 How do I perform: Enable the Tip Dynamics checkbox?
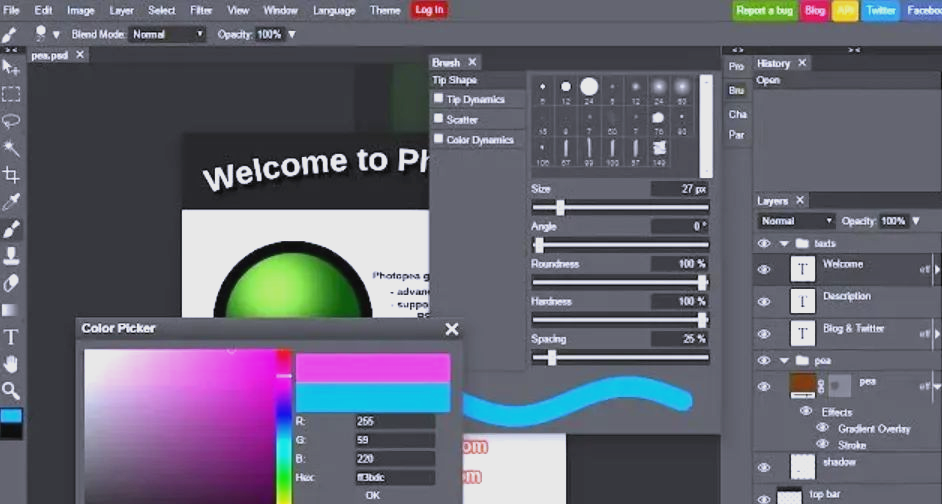click(x=438, y=99)
